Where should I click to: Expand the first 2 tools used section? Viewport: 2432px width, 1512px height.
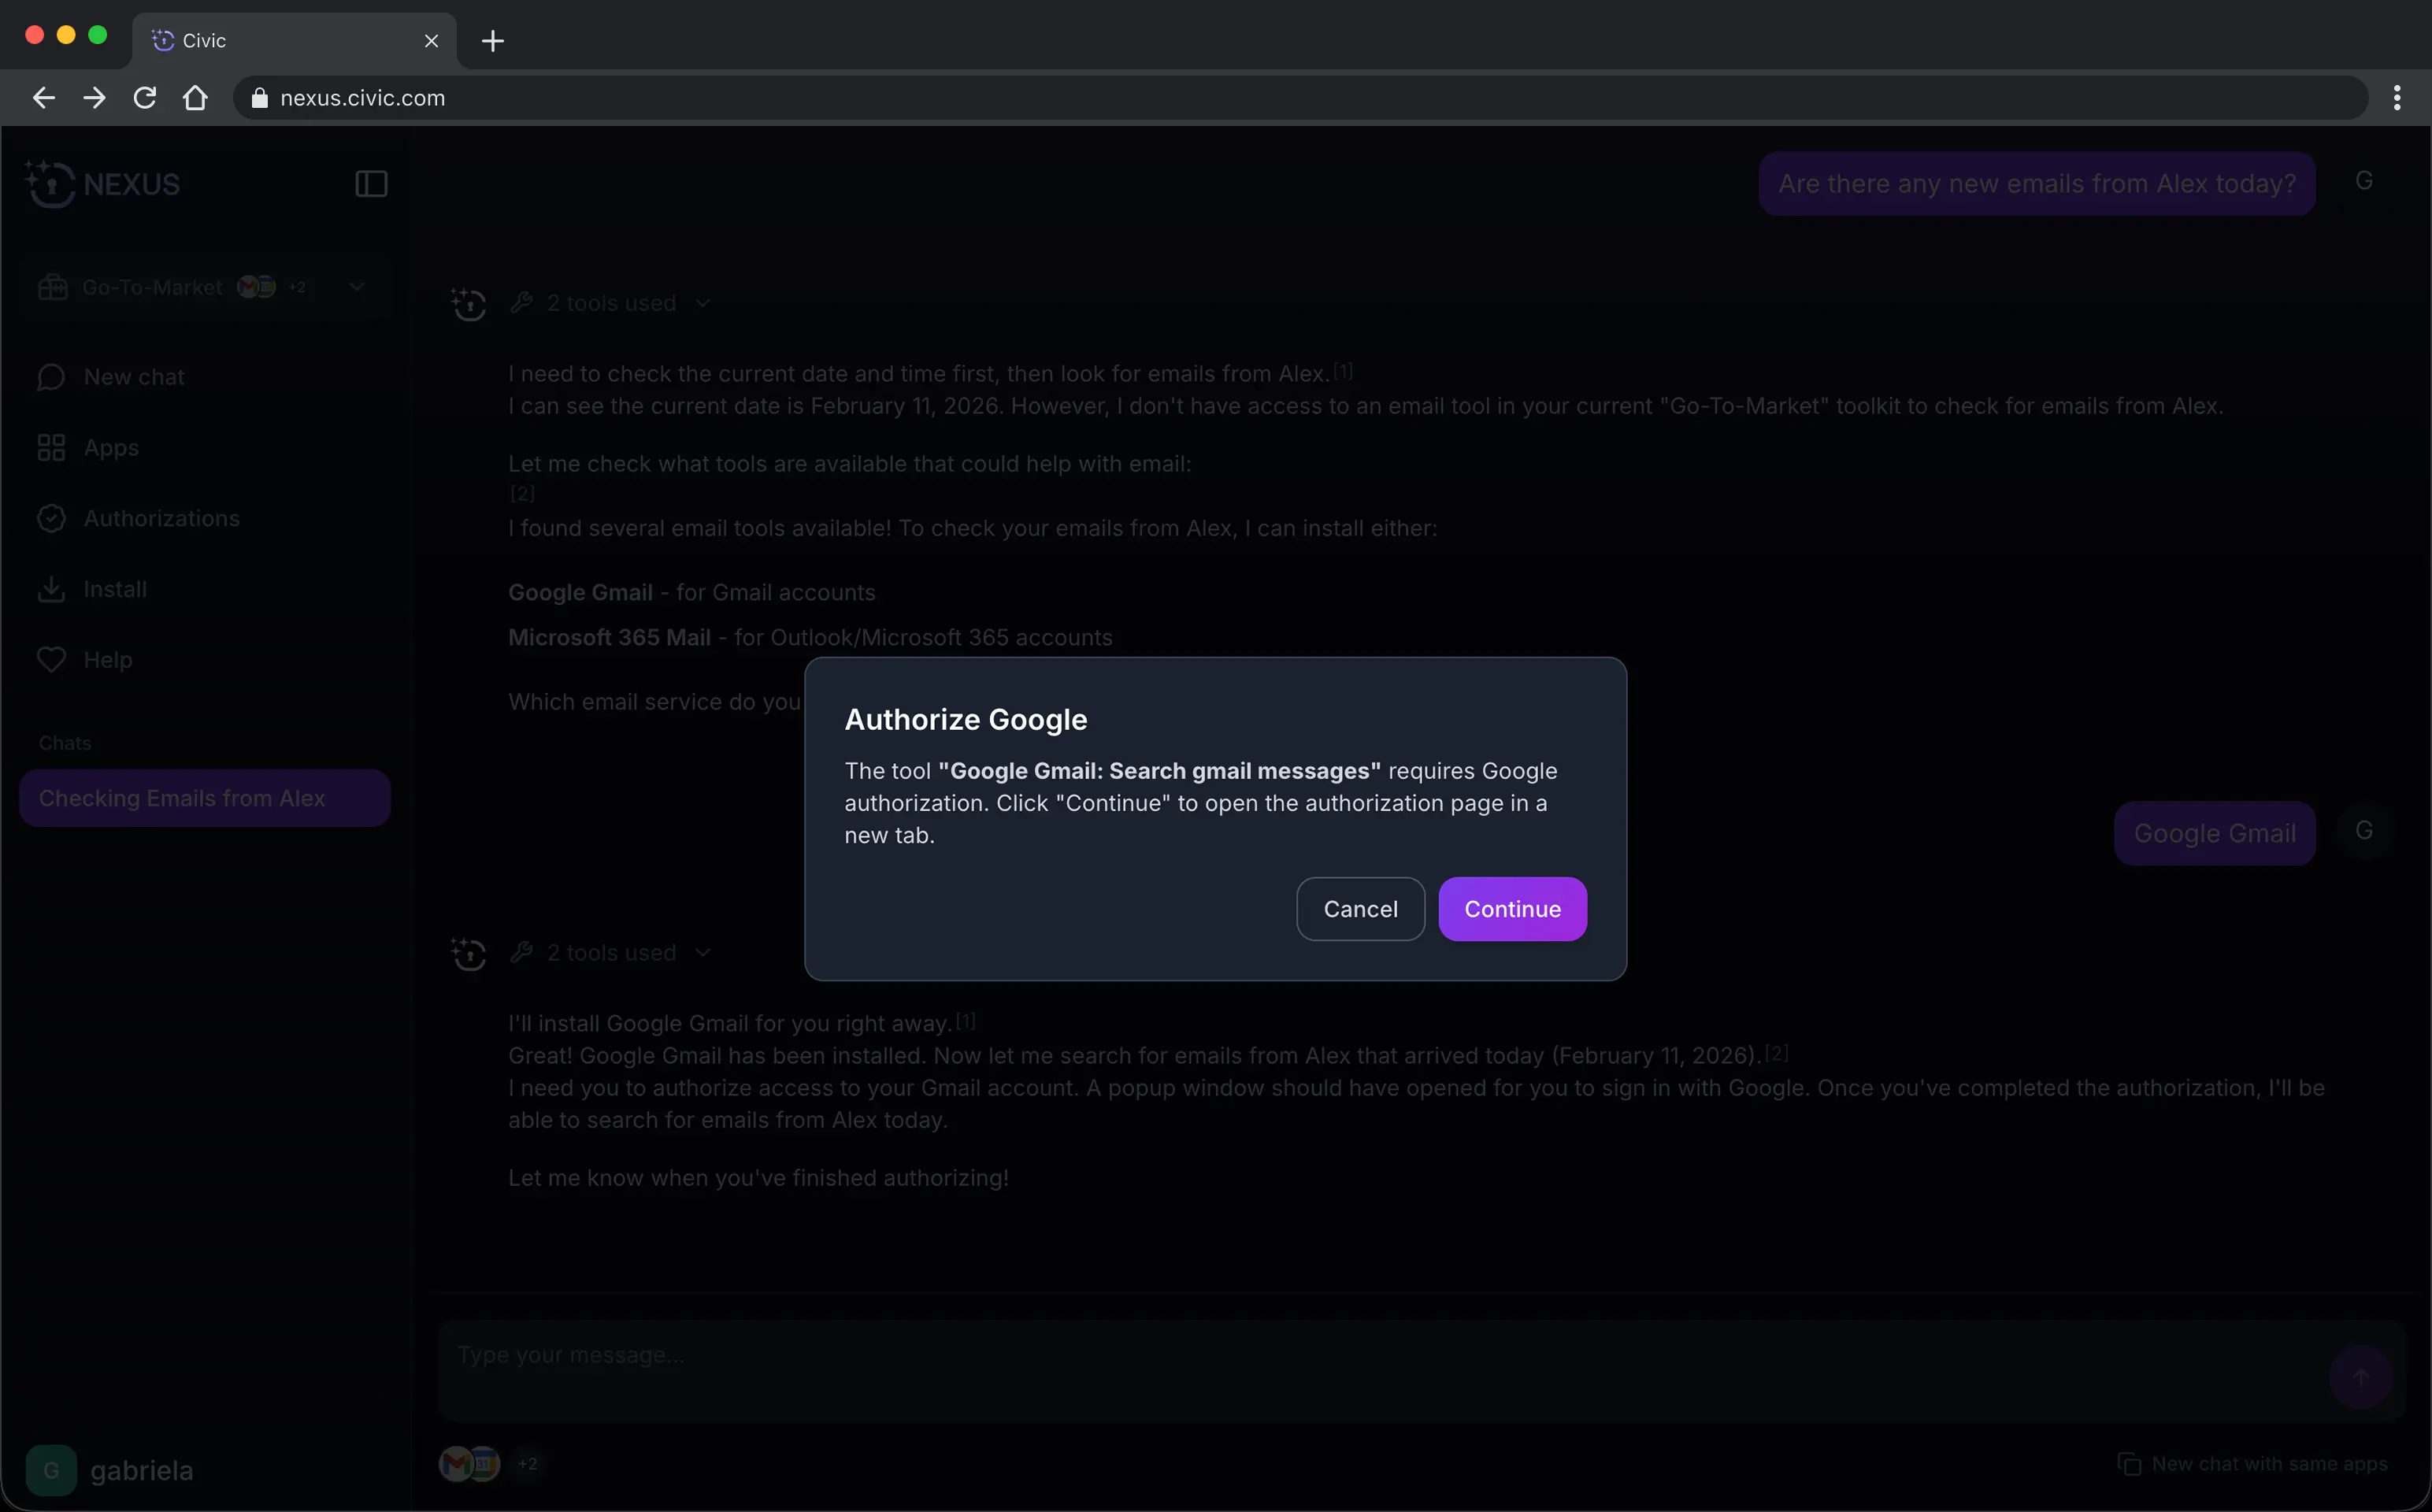611,303
